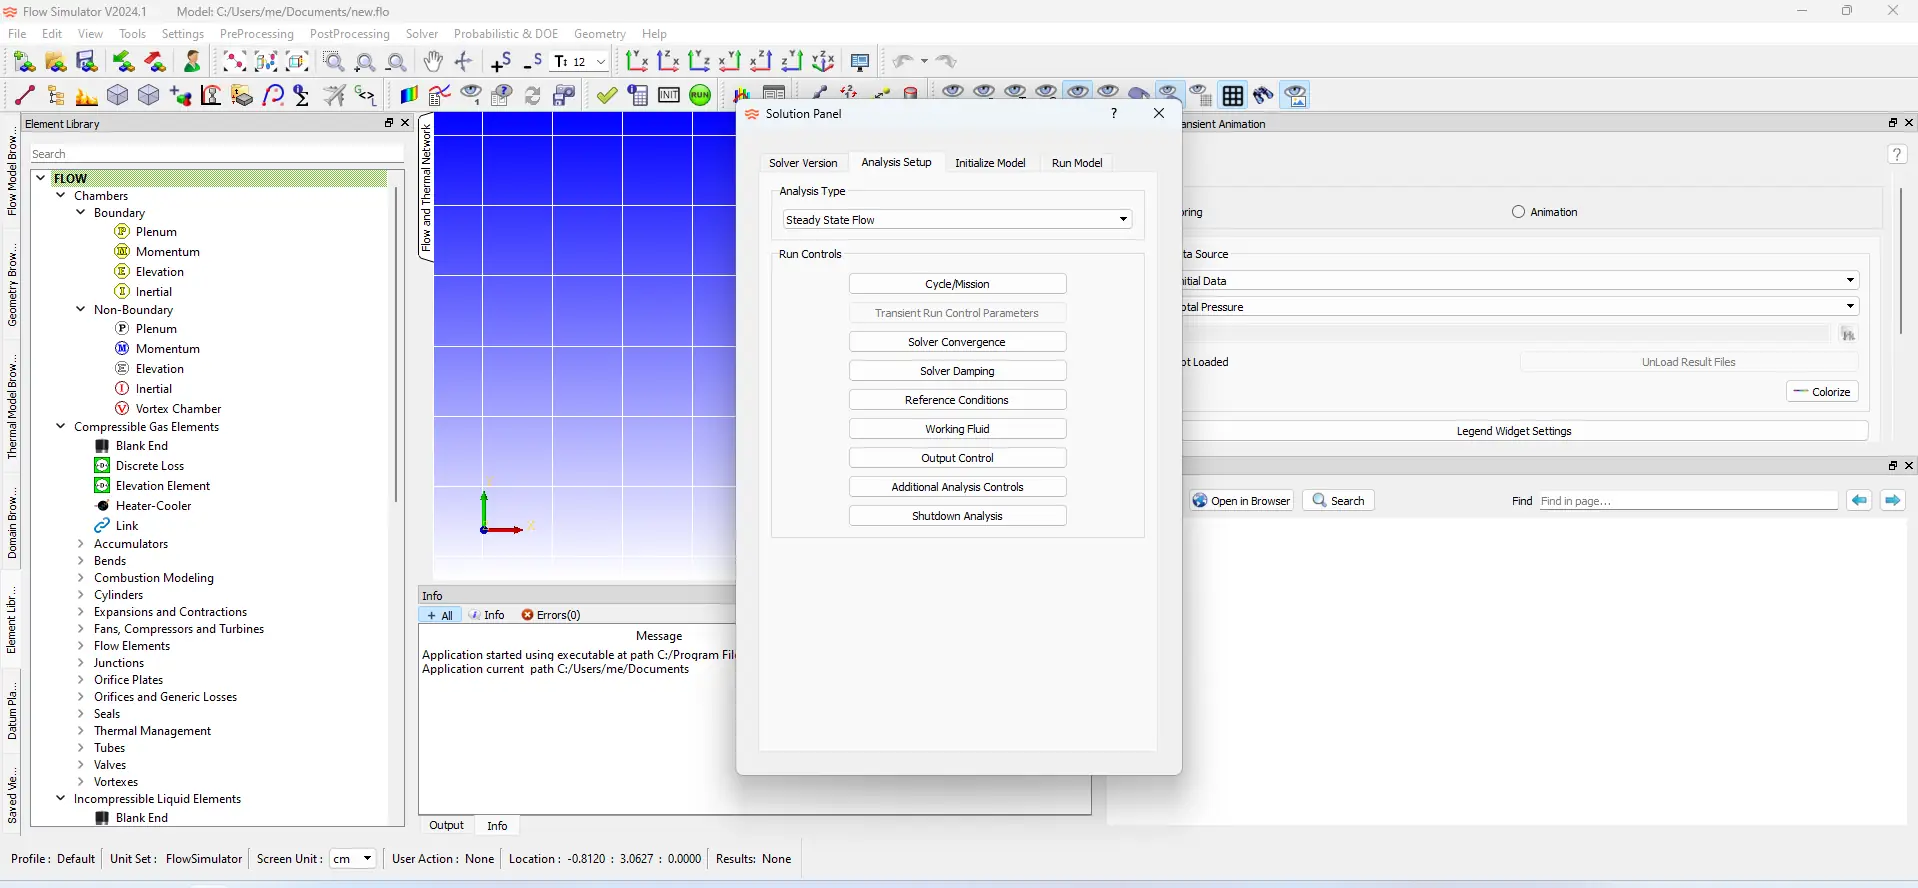
Task: Click the sigma summation icon
Action: [302, 96]
